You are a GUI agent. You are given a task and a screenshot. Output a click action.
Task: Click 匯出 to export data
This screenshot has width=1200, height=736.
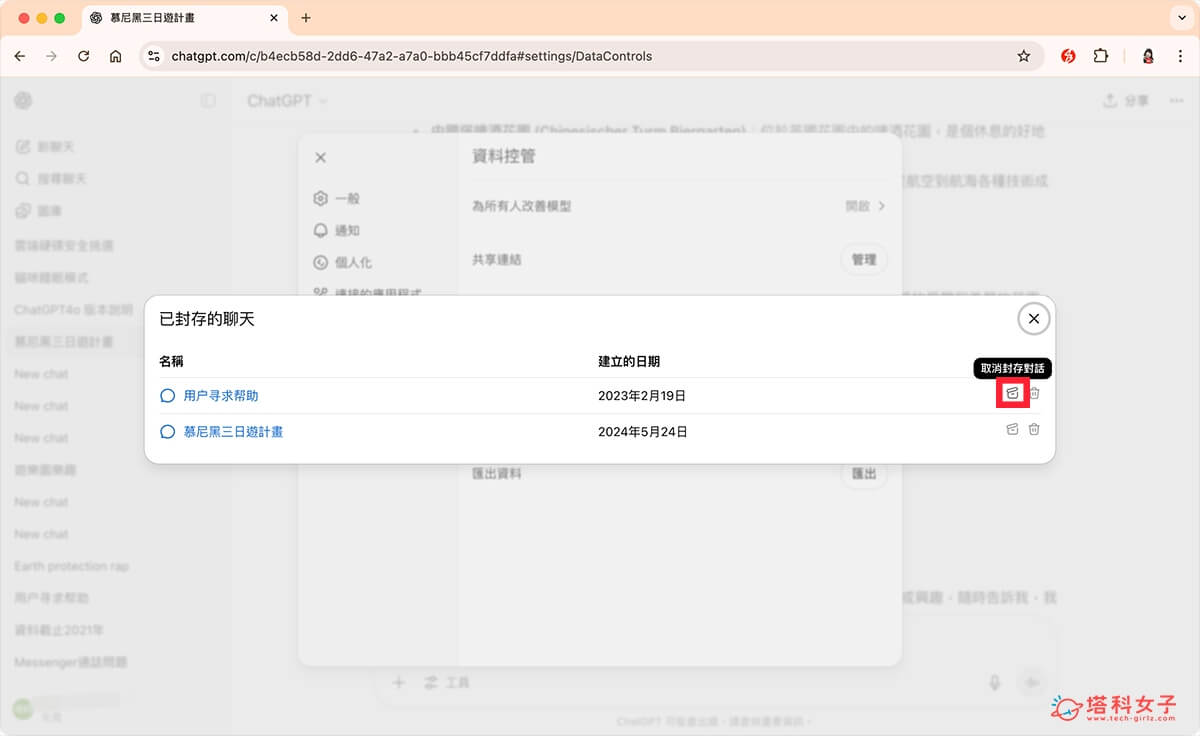tap(862, 473)
